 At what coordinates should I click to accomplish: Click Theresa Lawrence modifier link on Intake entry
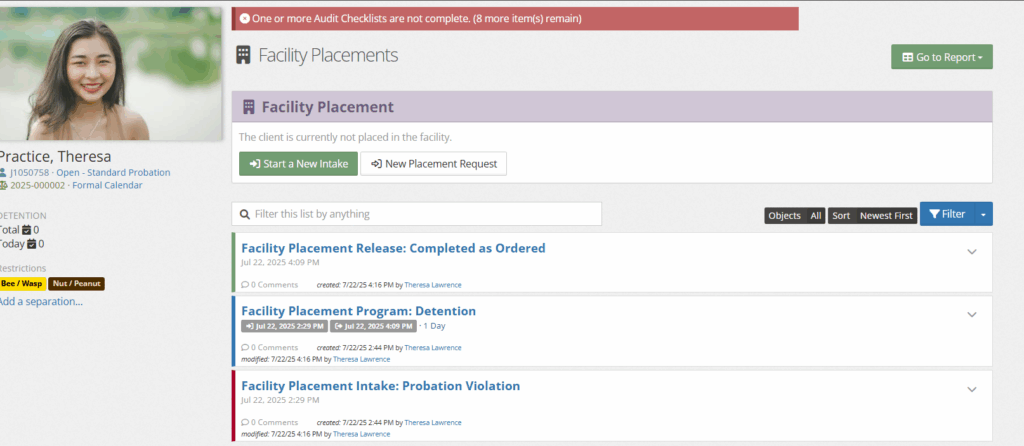tap(362, 434)
